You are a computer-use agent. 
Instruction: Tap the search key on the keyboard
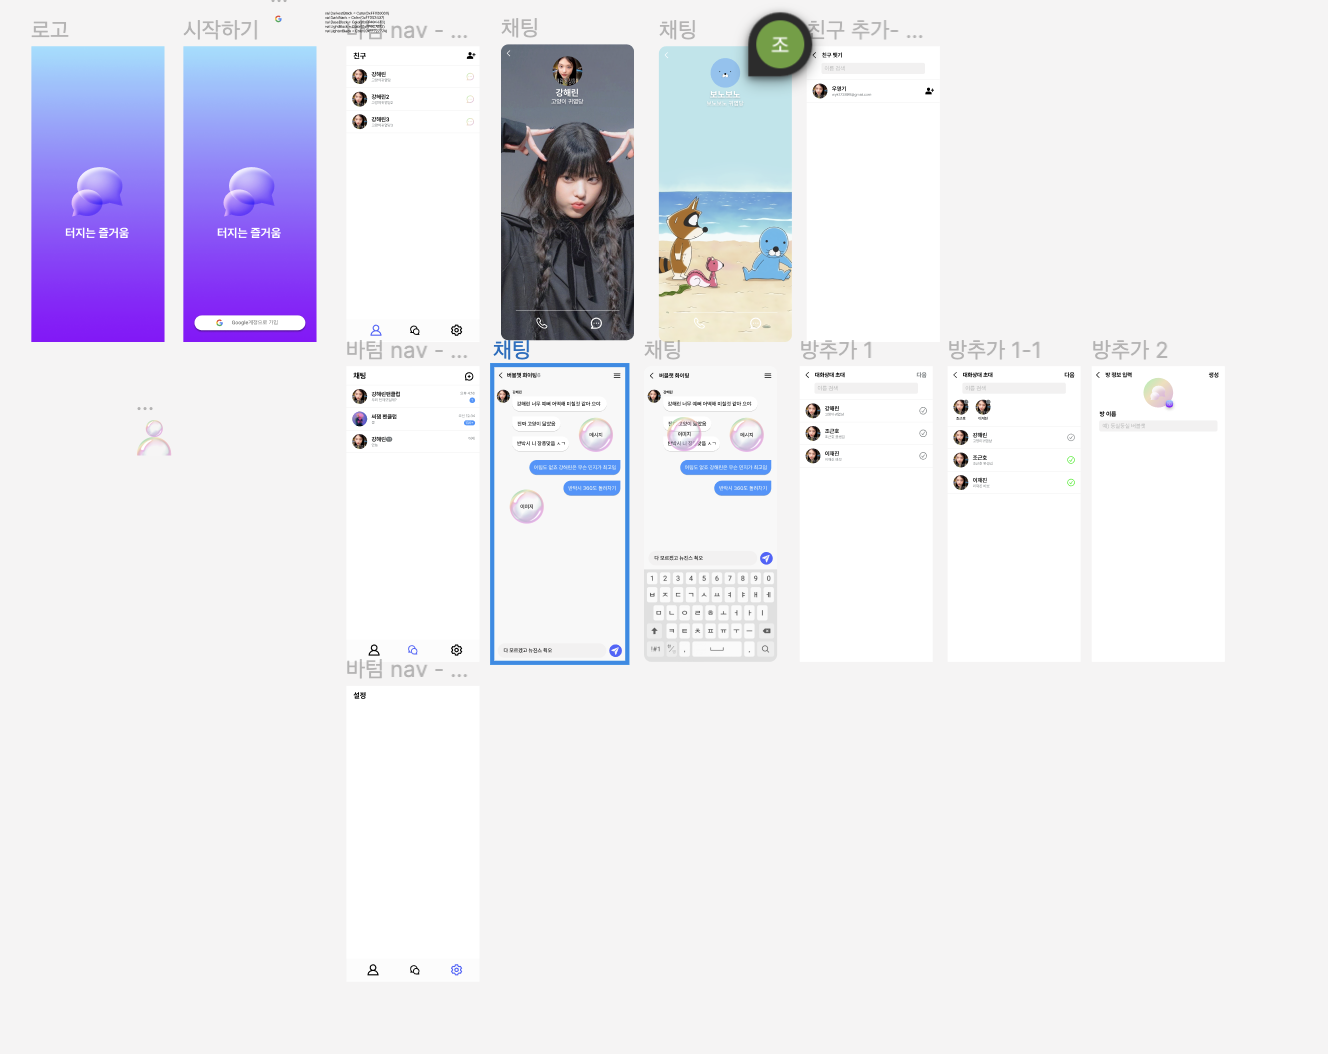coord(765,649)
